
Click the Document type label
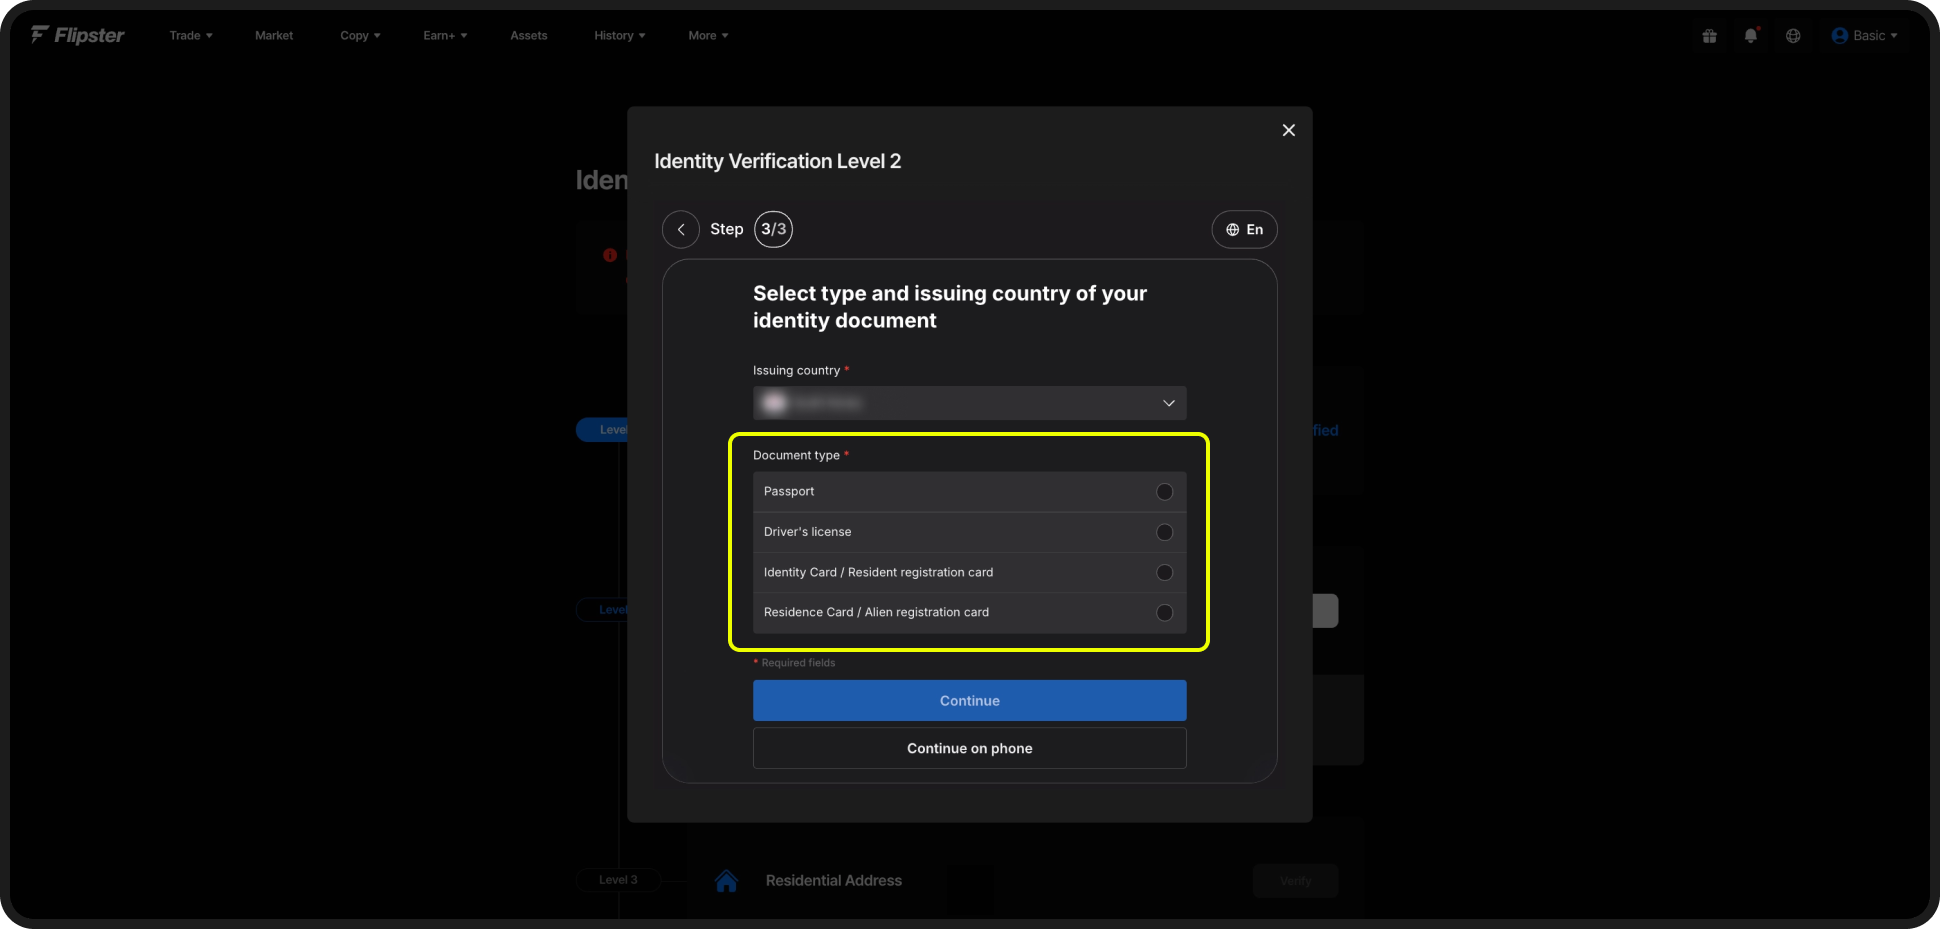796,455
